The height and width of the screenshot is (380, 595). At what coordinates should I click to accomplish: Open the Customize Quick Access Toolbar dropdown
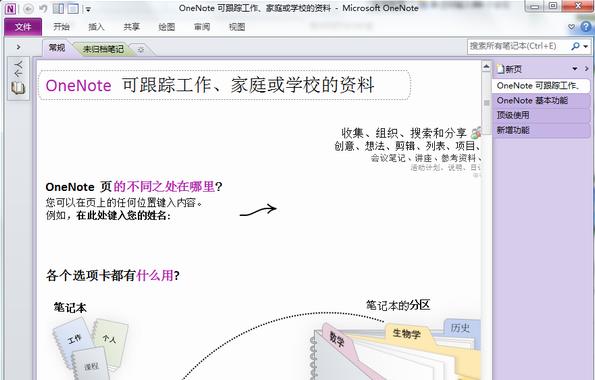tap(88, 9)
